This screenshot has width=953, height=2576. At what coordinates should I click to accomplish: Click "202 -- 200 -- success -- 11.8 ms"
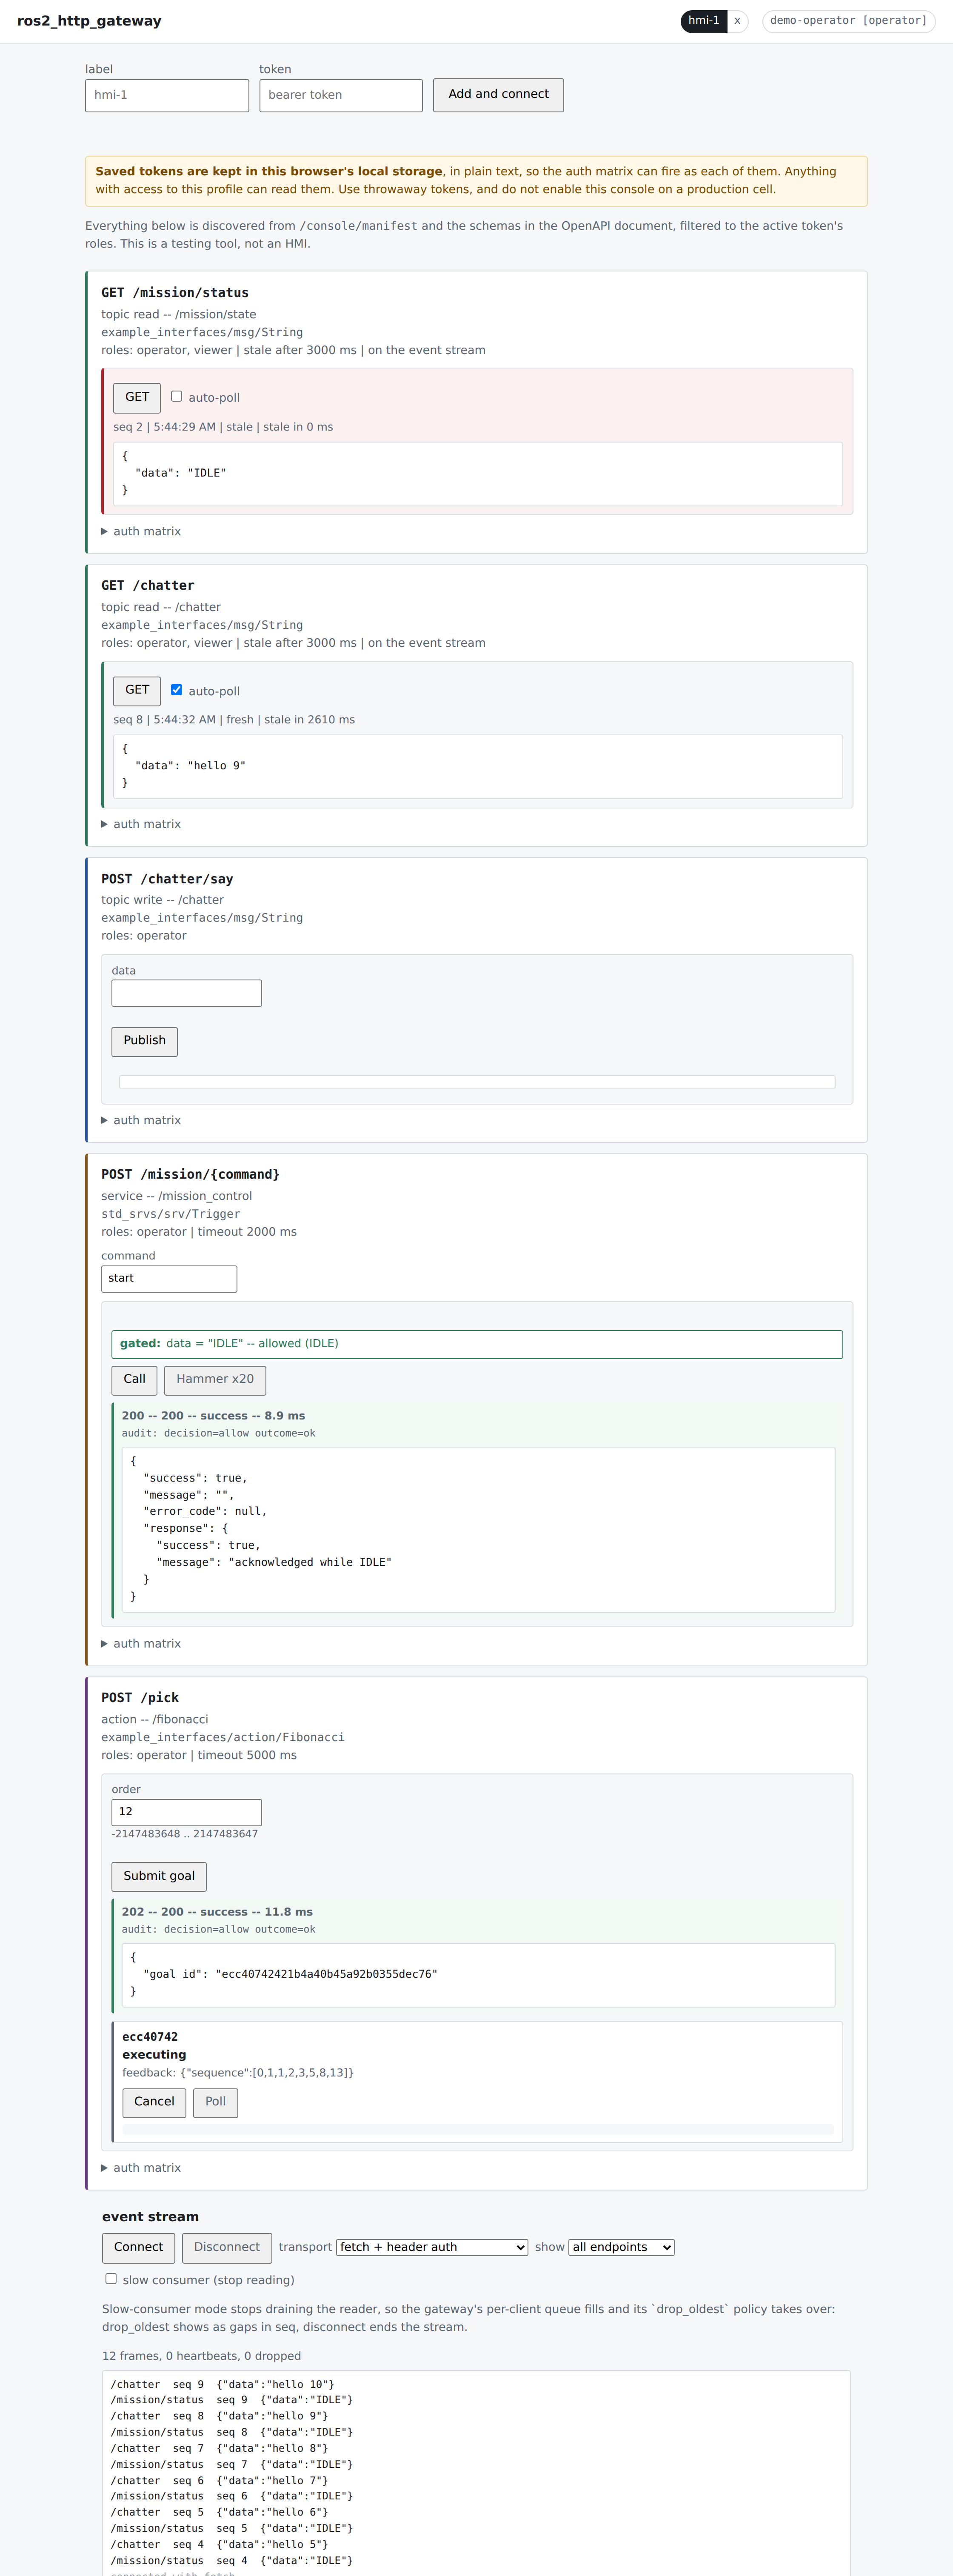pyautogui.click(x=217, y=1912)
